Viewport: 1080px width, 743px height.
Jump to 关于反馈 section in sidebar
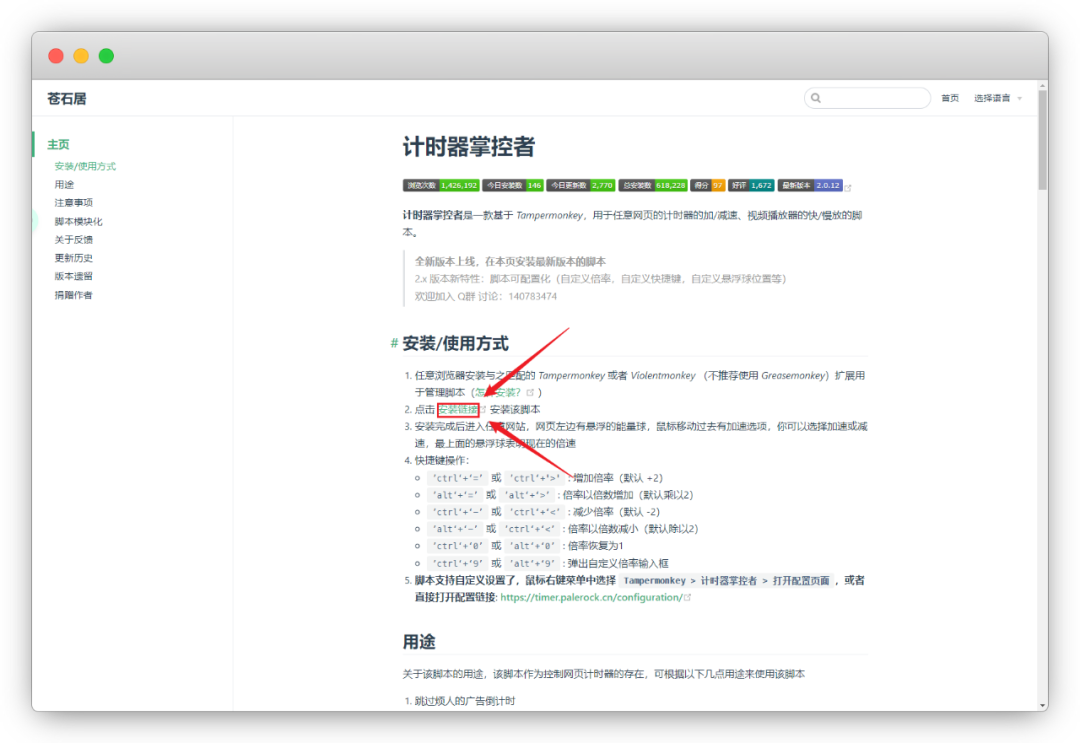(74, 240)
